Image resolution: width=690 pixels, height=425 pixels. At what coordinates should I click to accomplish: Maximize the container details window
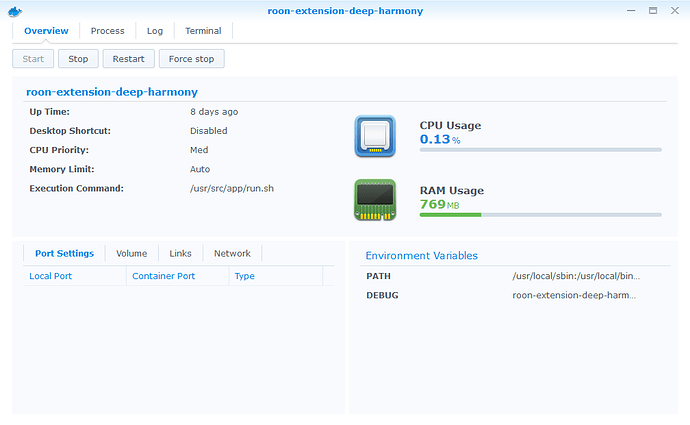(653, 11)
